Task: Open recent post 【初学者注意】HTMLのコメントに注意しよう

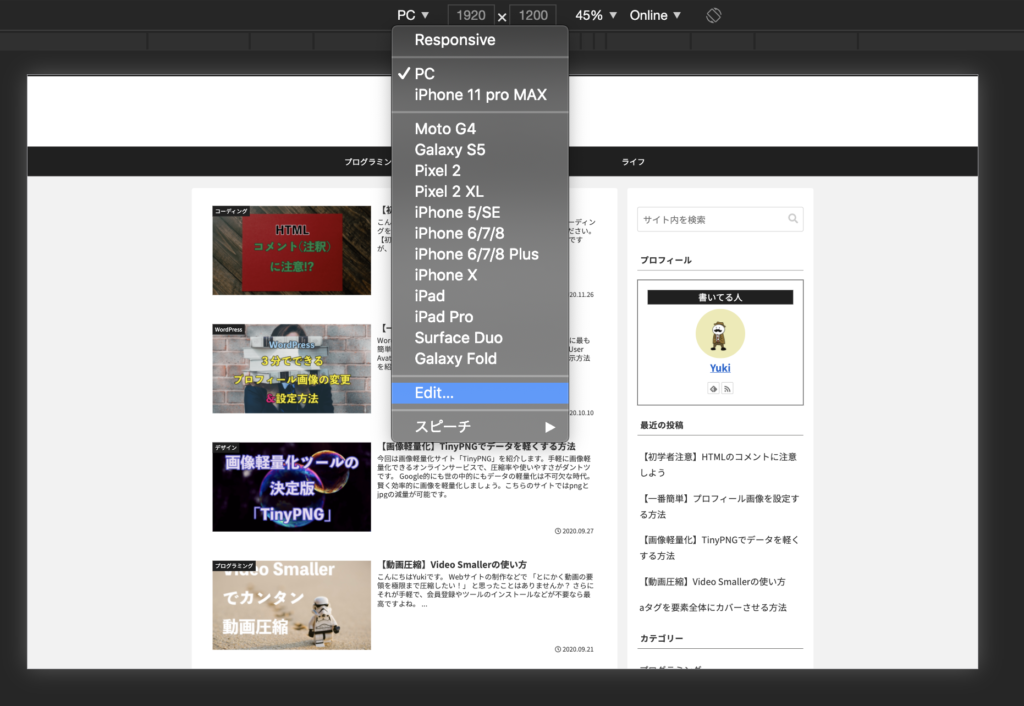Action: coord(718,464)
